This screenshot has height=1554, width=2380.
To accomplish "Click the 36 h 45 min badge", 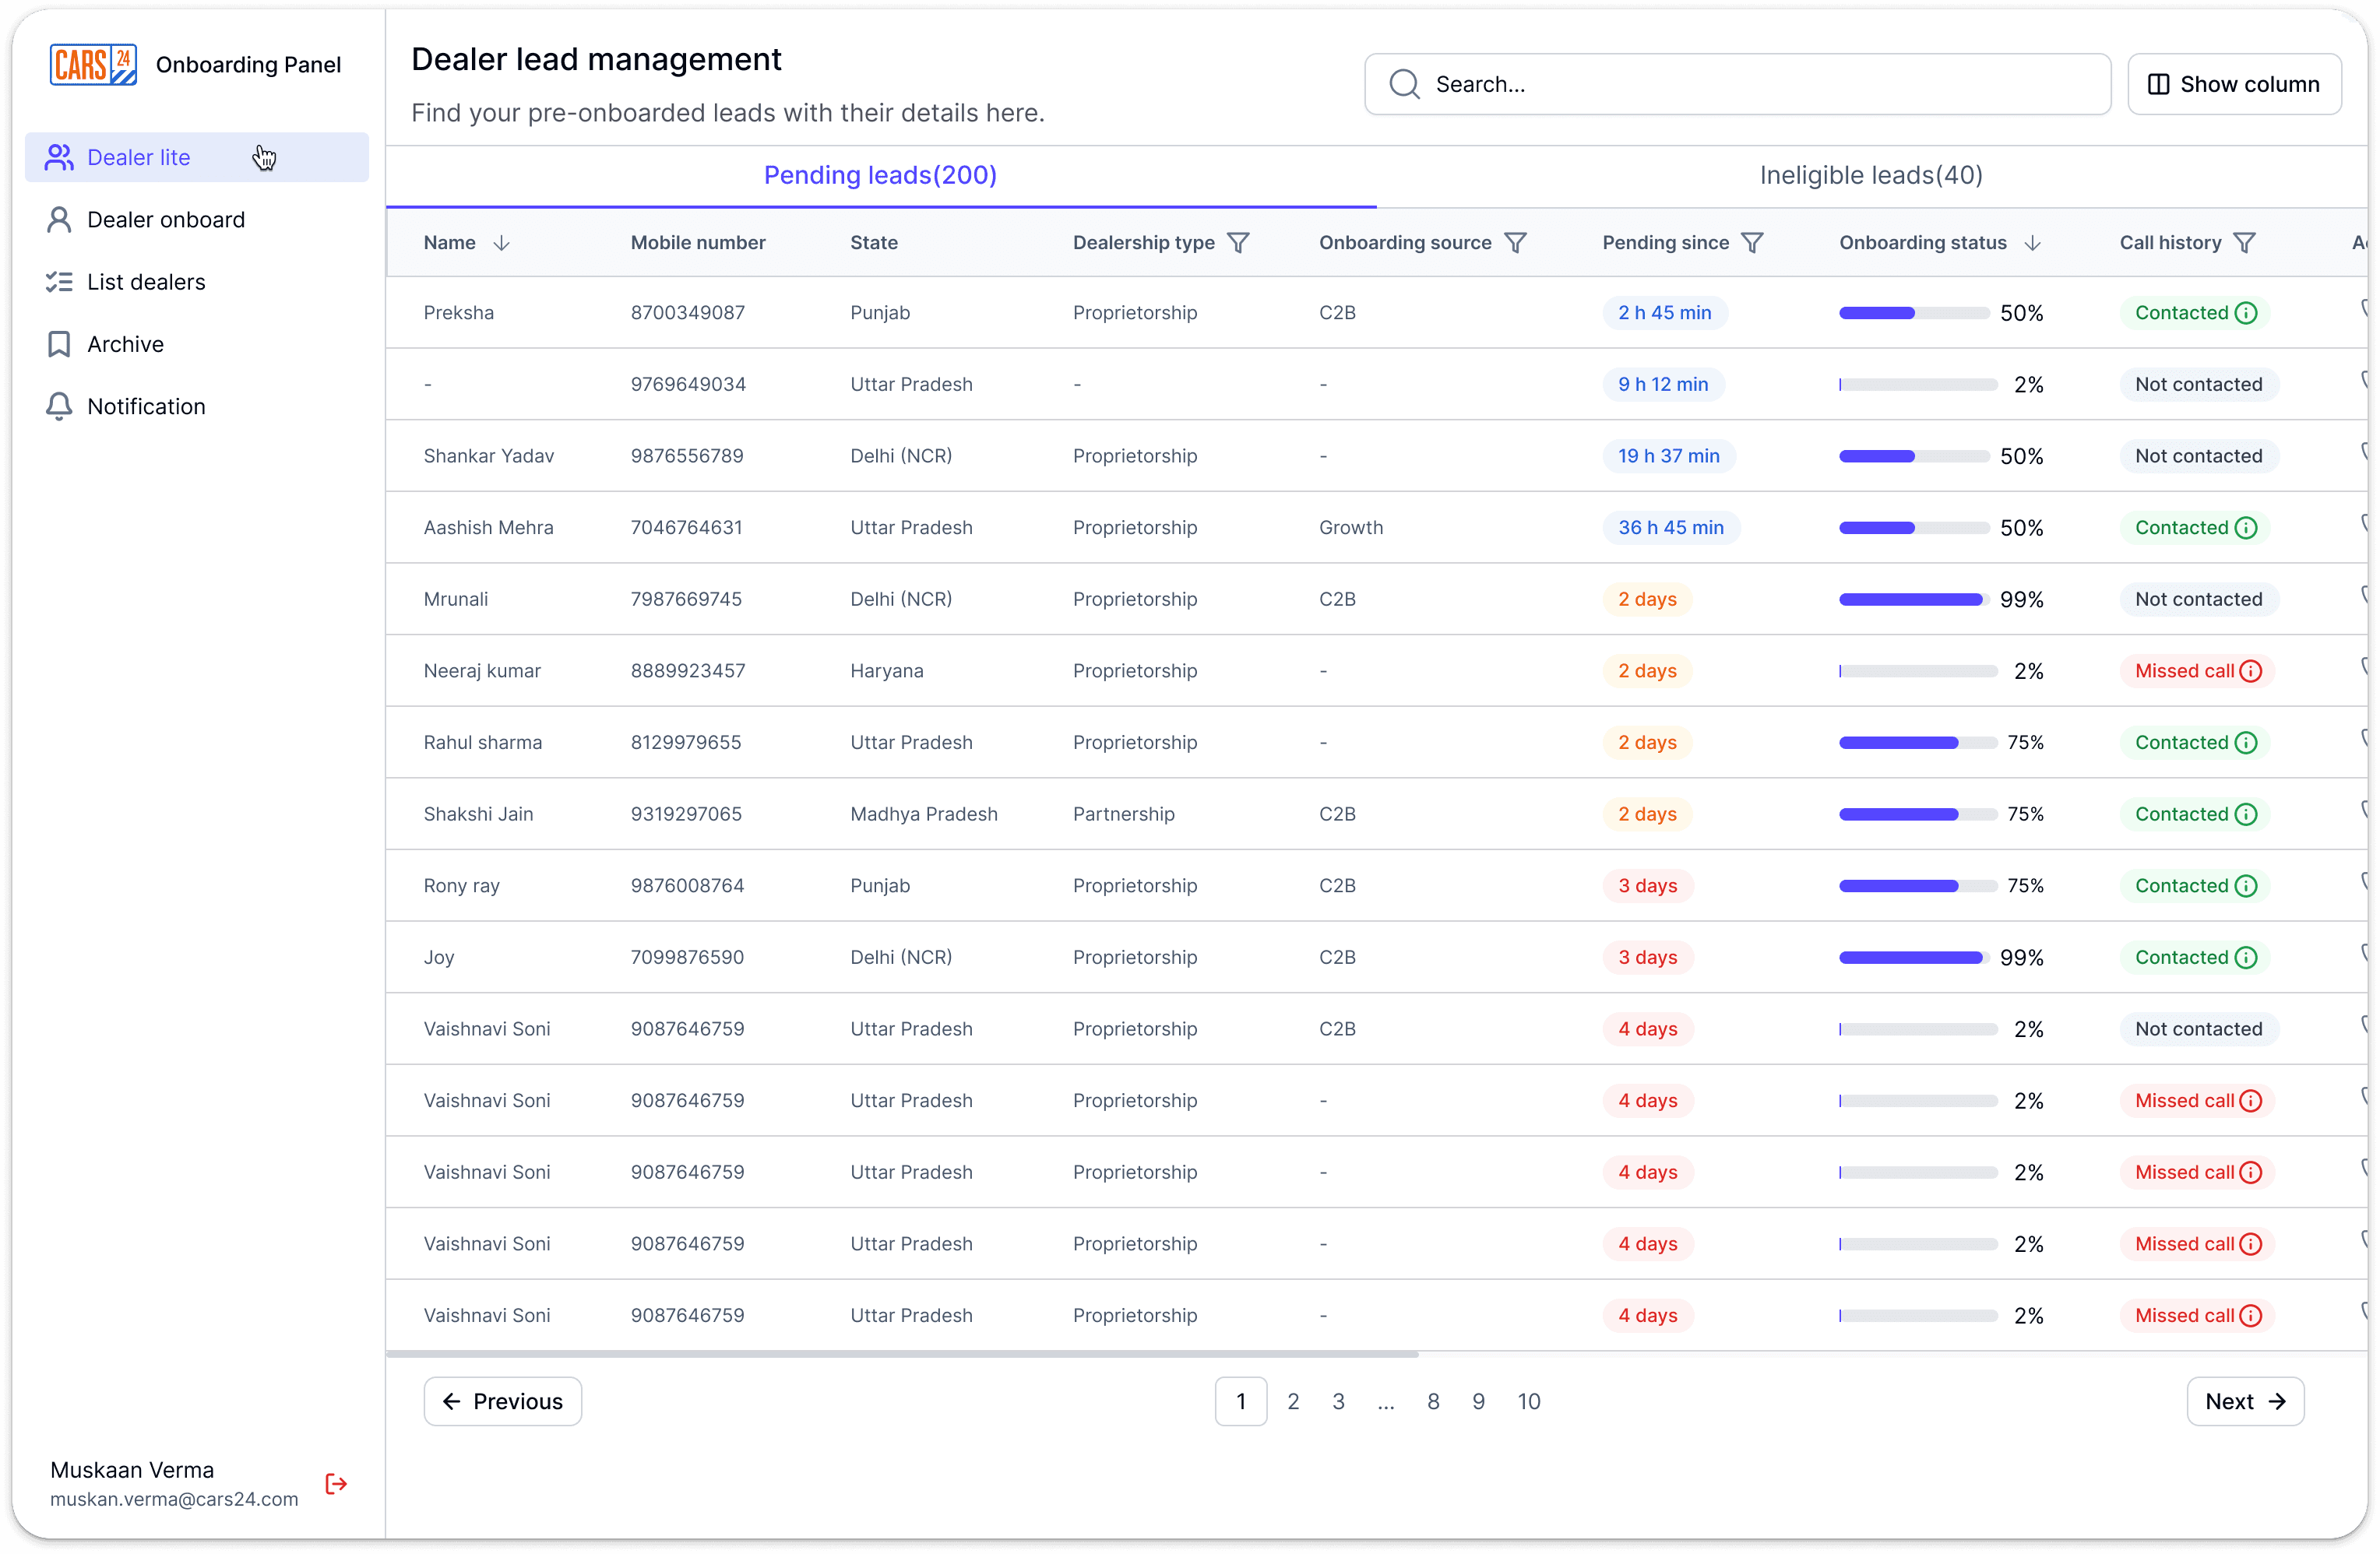I will pos(1671,528).
